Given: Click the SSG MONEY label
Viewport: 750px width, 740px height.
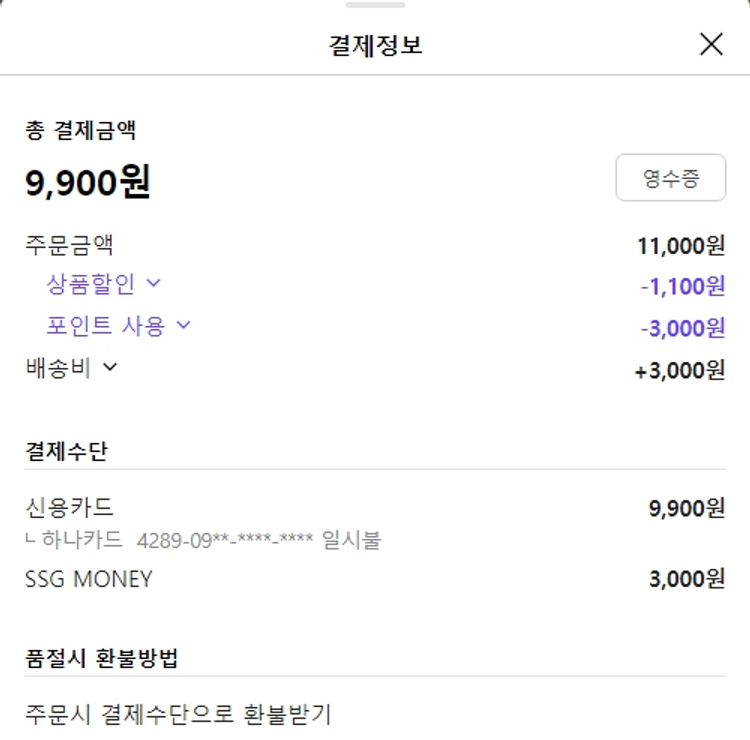Looking at the screenshot, I should (89, 578).
